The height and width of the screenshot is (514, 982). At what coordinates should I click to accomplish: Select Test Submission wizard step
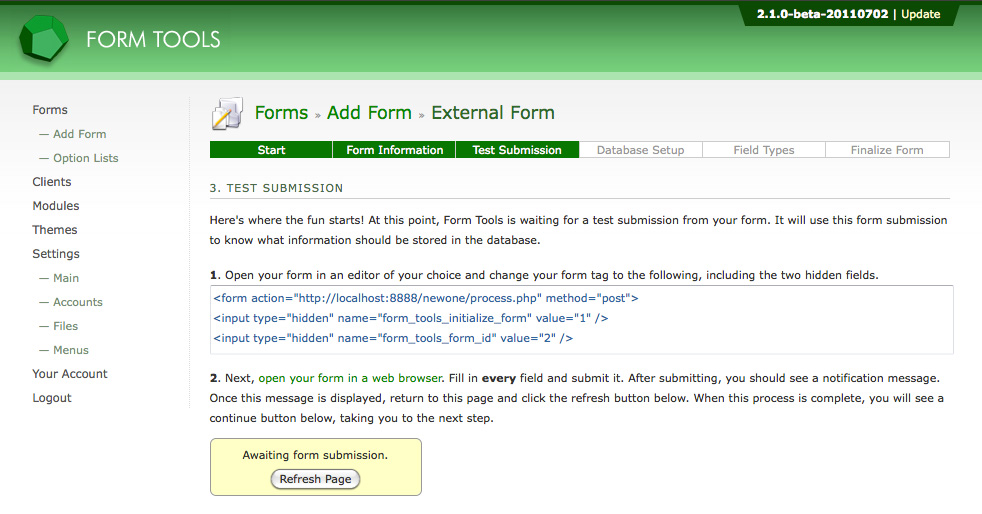[x=517, y=150]
